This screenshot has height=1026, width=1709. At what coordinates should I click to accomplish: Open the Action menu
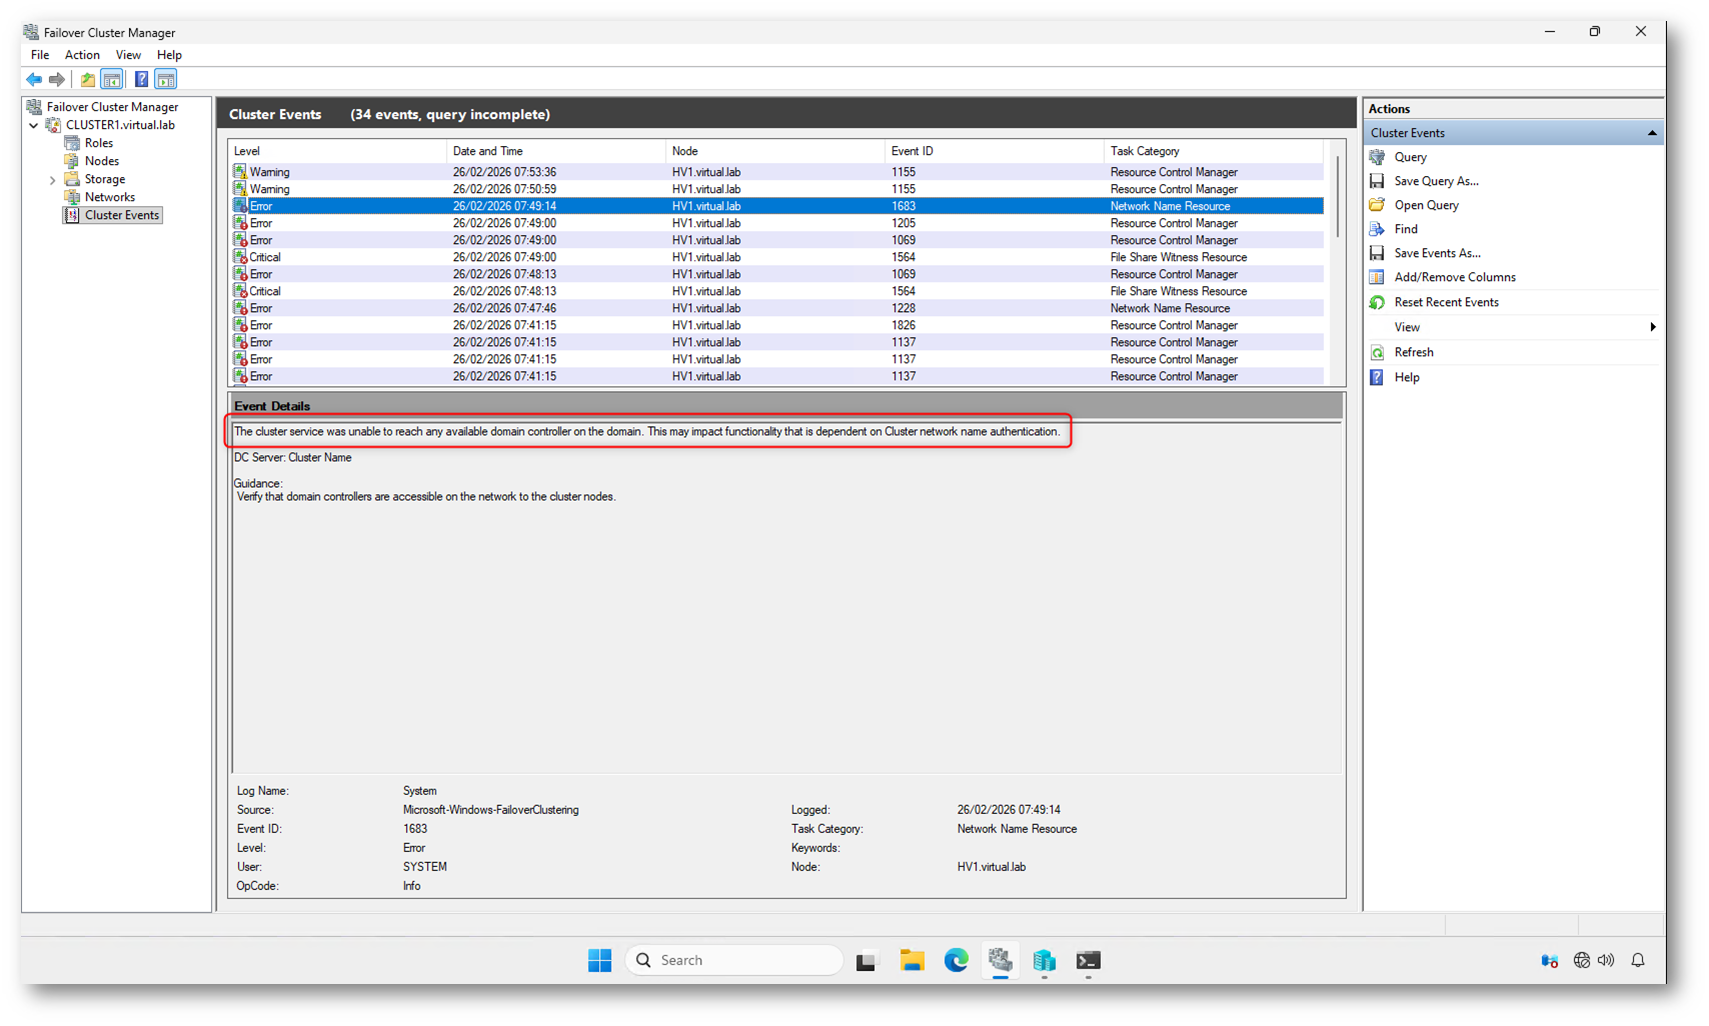pos(82,55)
